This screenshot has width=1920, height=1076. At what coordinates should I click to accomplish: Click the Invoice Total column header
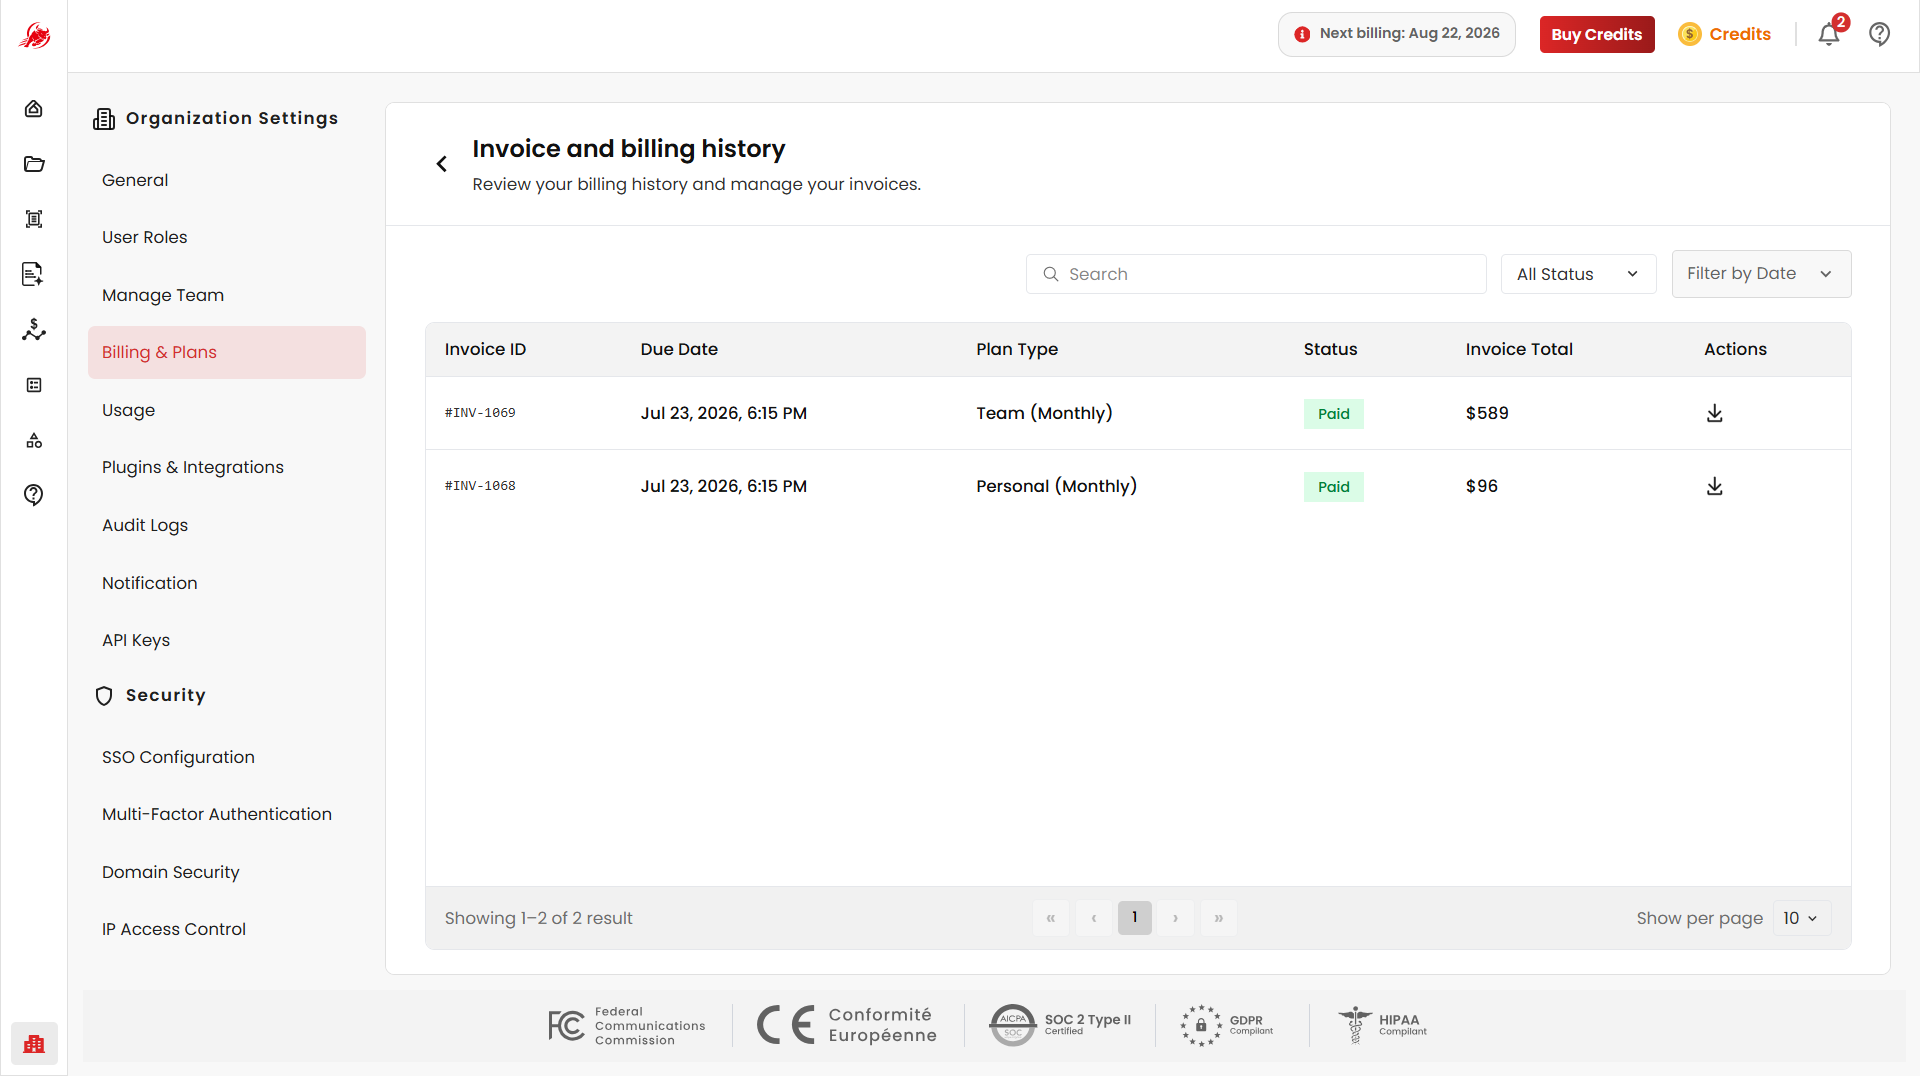(x=1519, y=349)
